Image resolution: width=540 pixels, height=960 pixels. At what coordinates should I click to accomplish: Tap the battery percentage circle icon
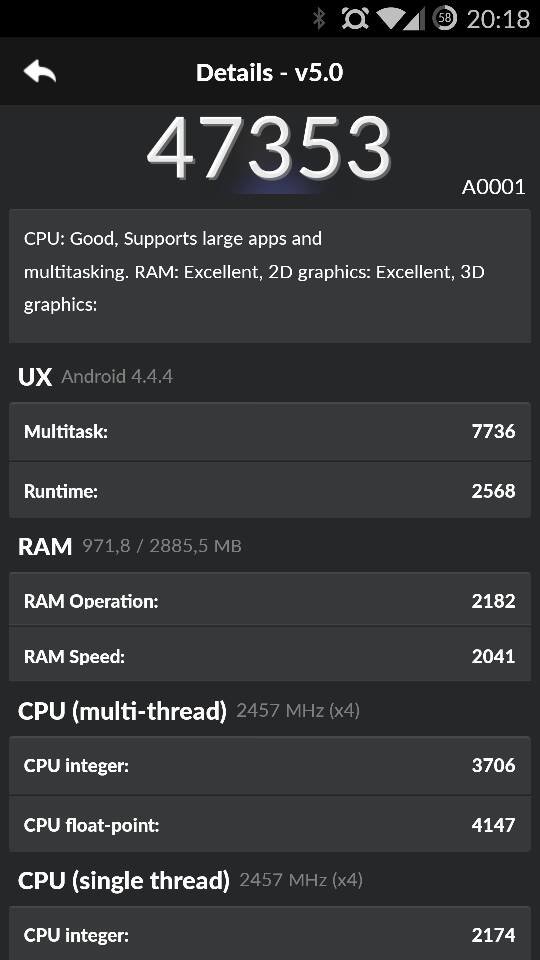(x=445, y=18)
